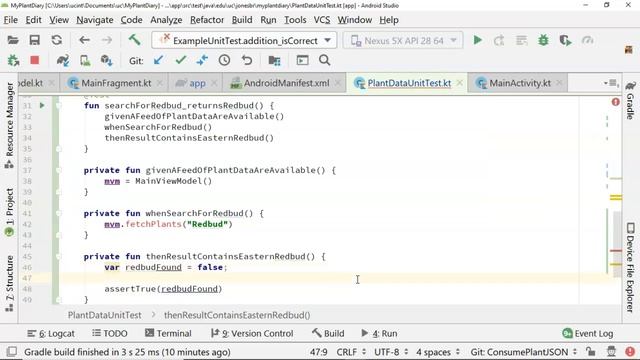The height and width of the screenshot is (360, 640).
Task: Open Git branch ConsumePlantJSON popup
Action: click(524, 352)
